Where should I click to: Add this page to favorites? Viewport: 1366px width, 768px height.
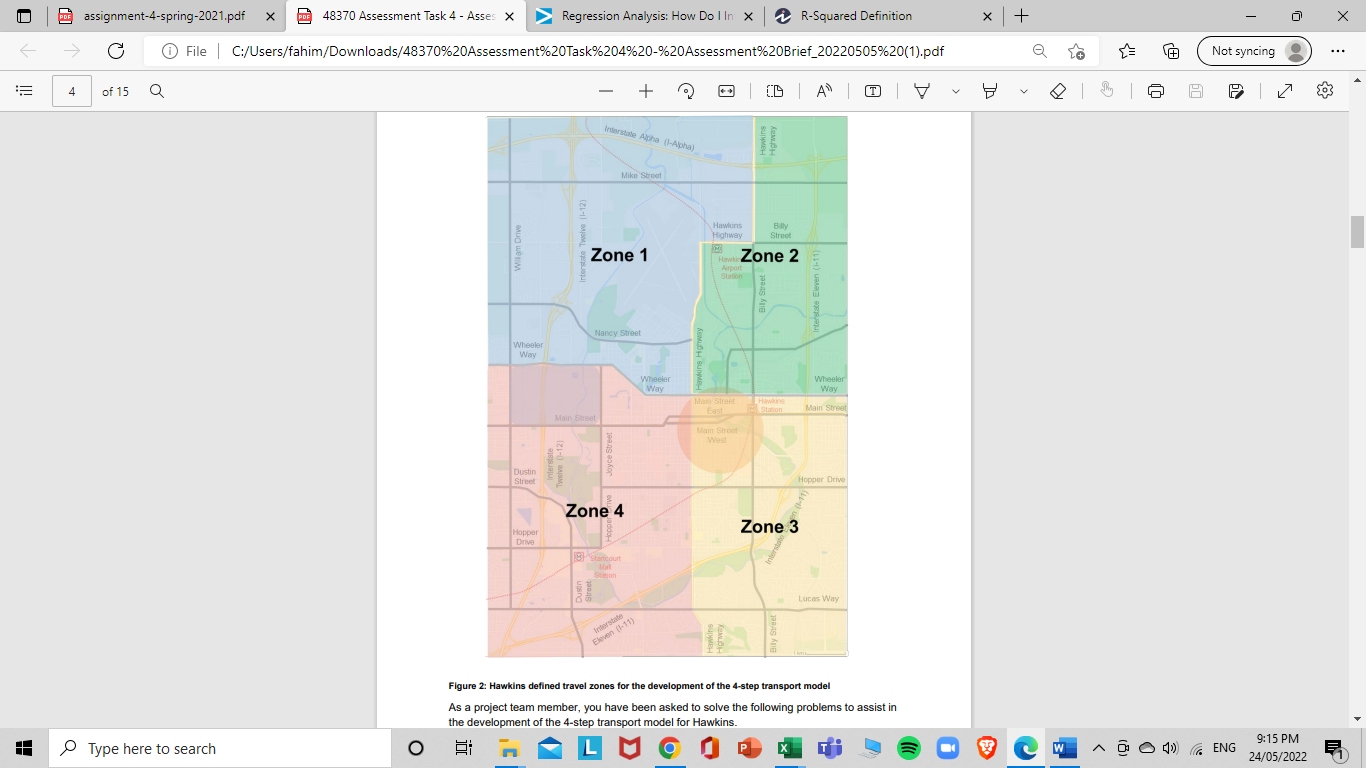(x=1076, y=51)
